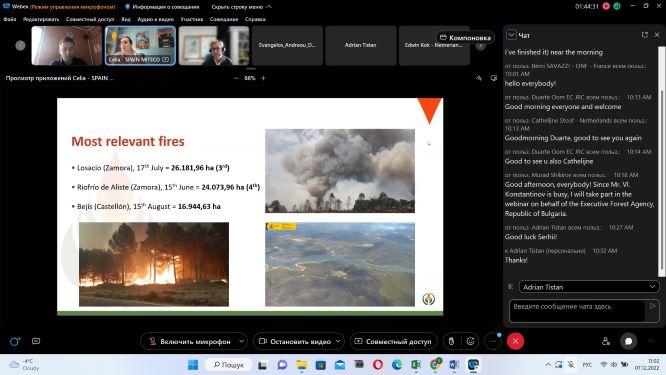The width and height of the screenshot is (666, 375).
Task: Click the taskbar Поиск search box
Action: pos(229,365)
